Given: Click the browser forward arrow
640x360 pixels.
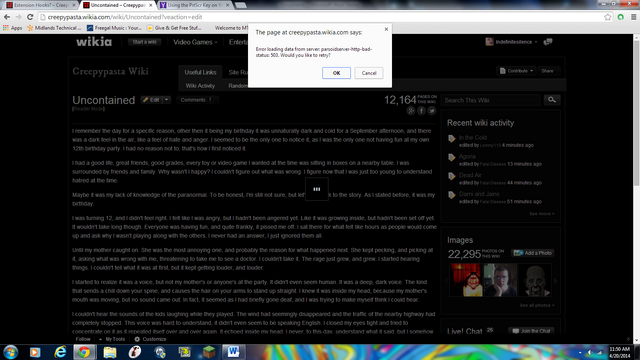Looking at the screenshot, I should point(18,17).
